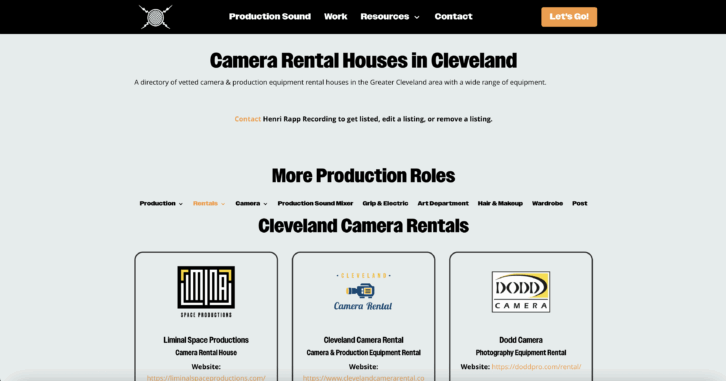726x381 pixels.
Task: Select Grip & Electric role
Action: 385,203
